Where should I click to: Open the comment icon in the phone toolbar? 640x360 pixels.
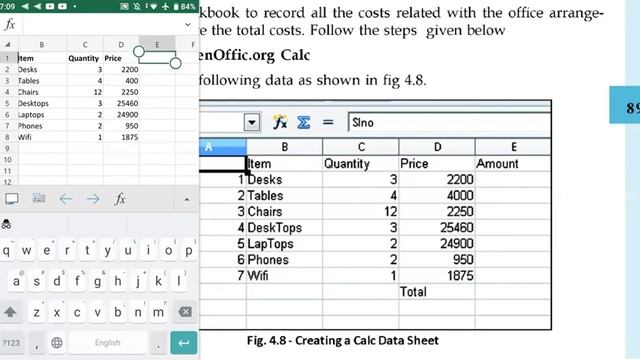pos(11,199)
